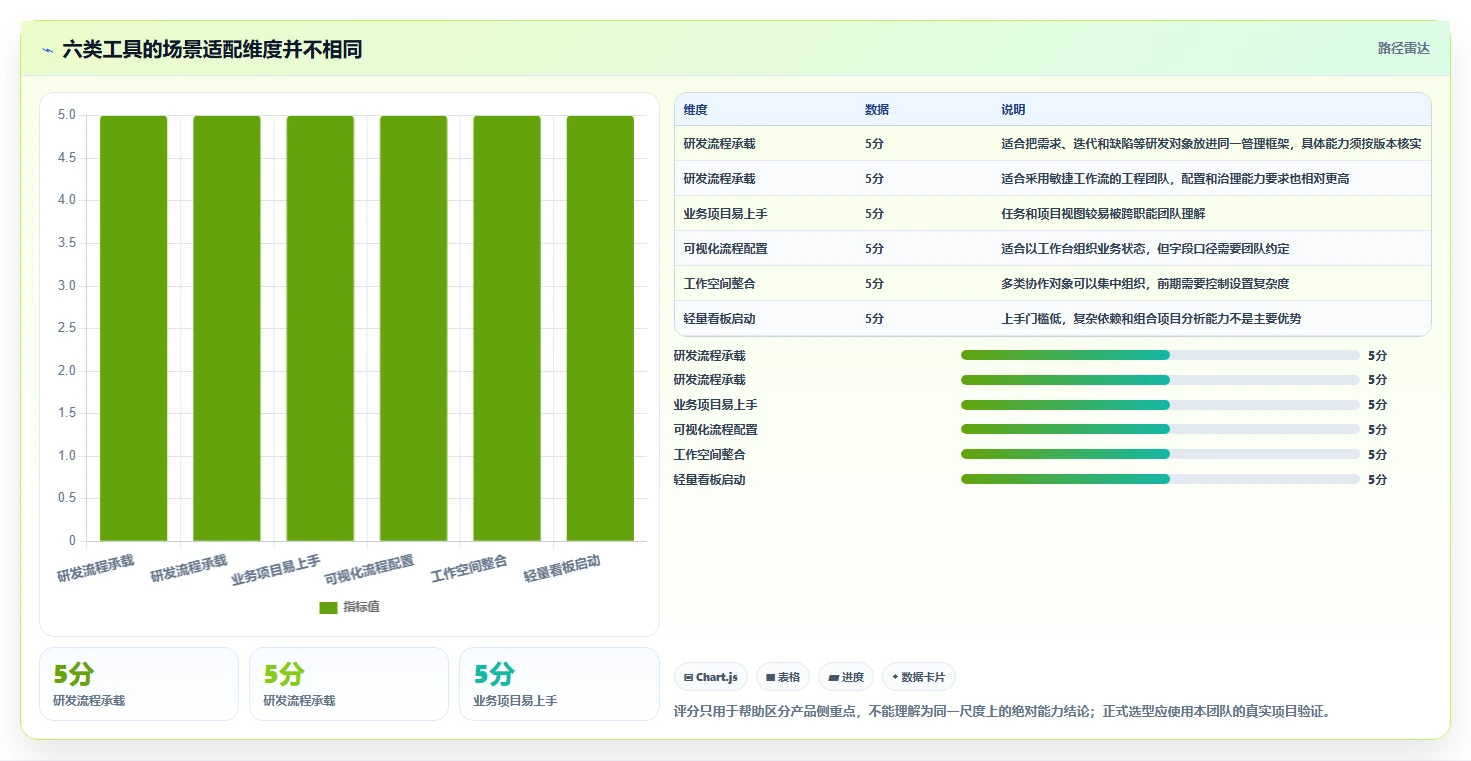Click the footer note starting '评分只用于帮助区分'
This screenshot has height=761, width=1471.
pyautogui.click(x=1004, y=712)
